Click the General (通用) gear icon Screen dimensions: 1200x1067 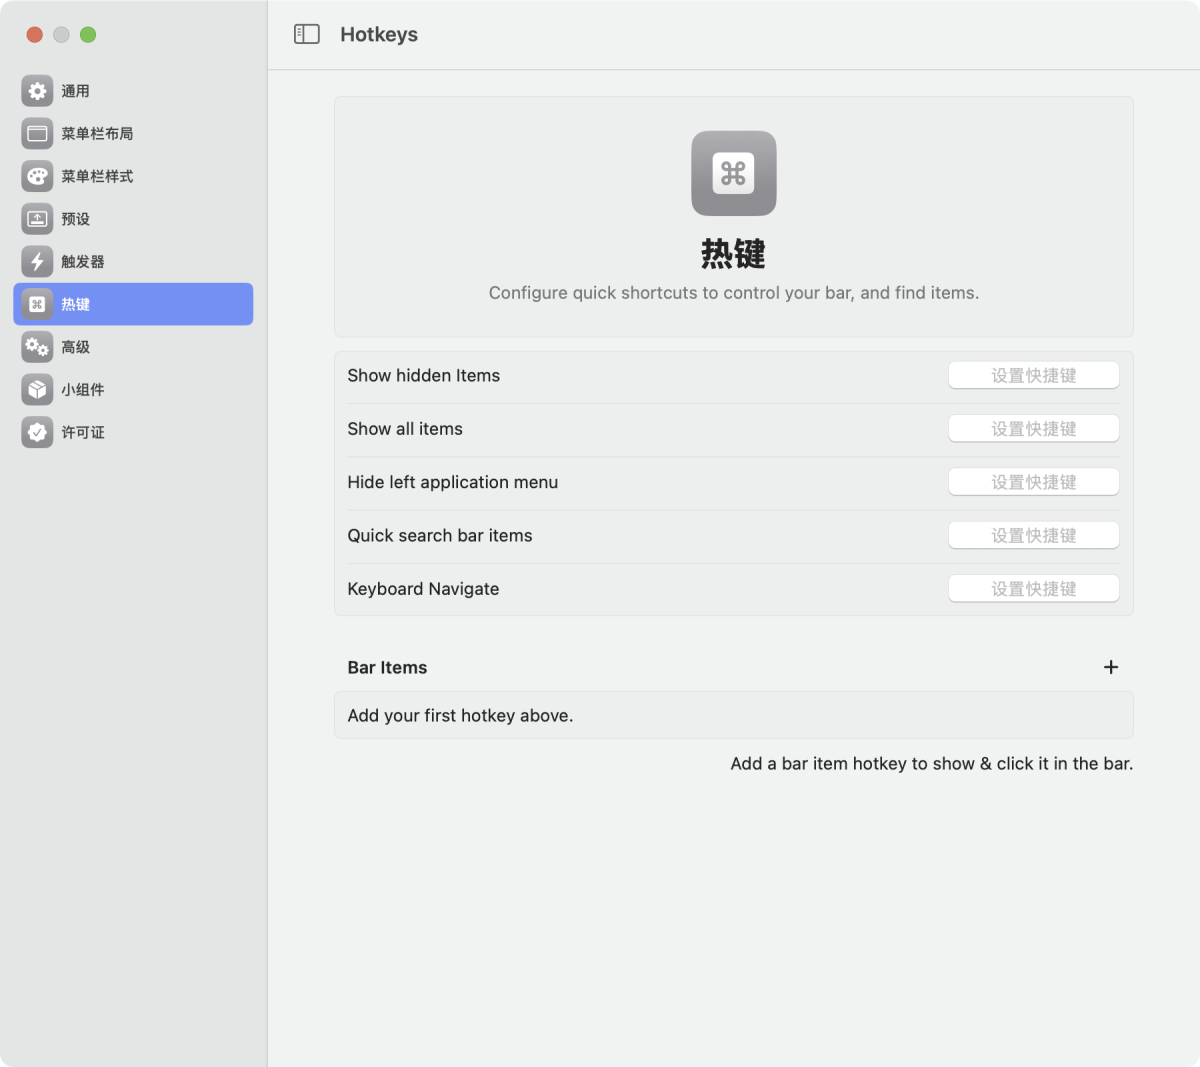(37, 91)
